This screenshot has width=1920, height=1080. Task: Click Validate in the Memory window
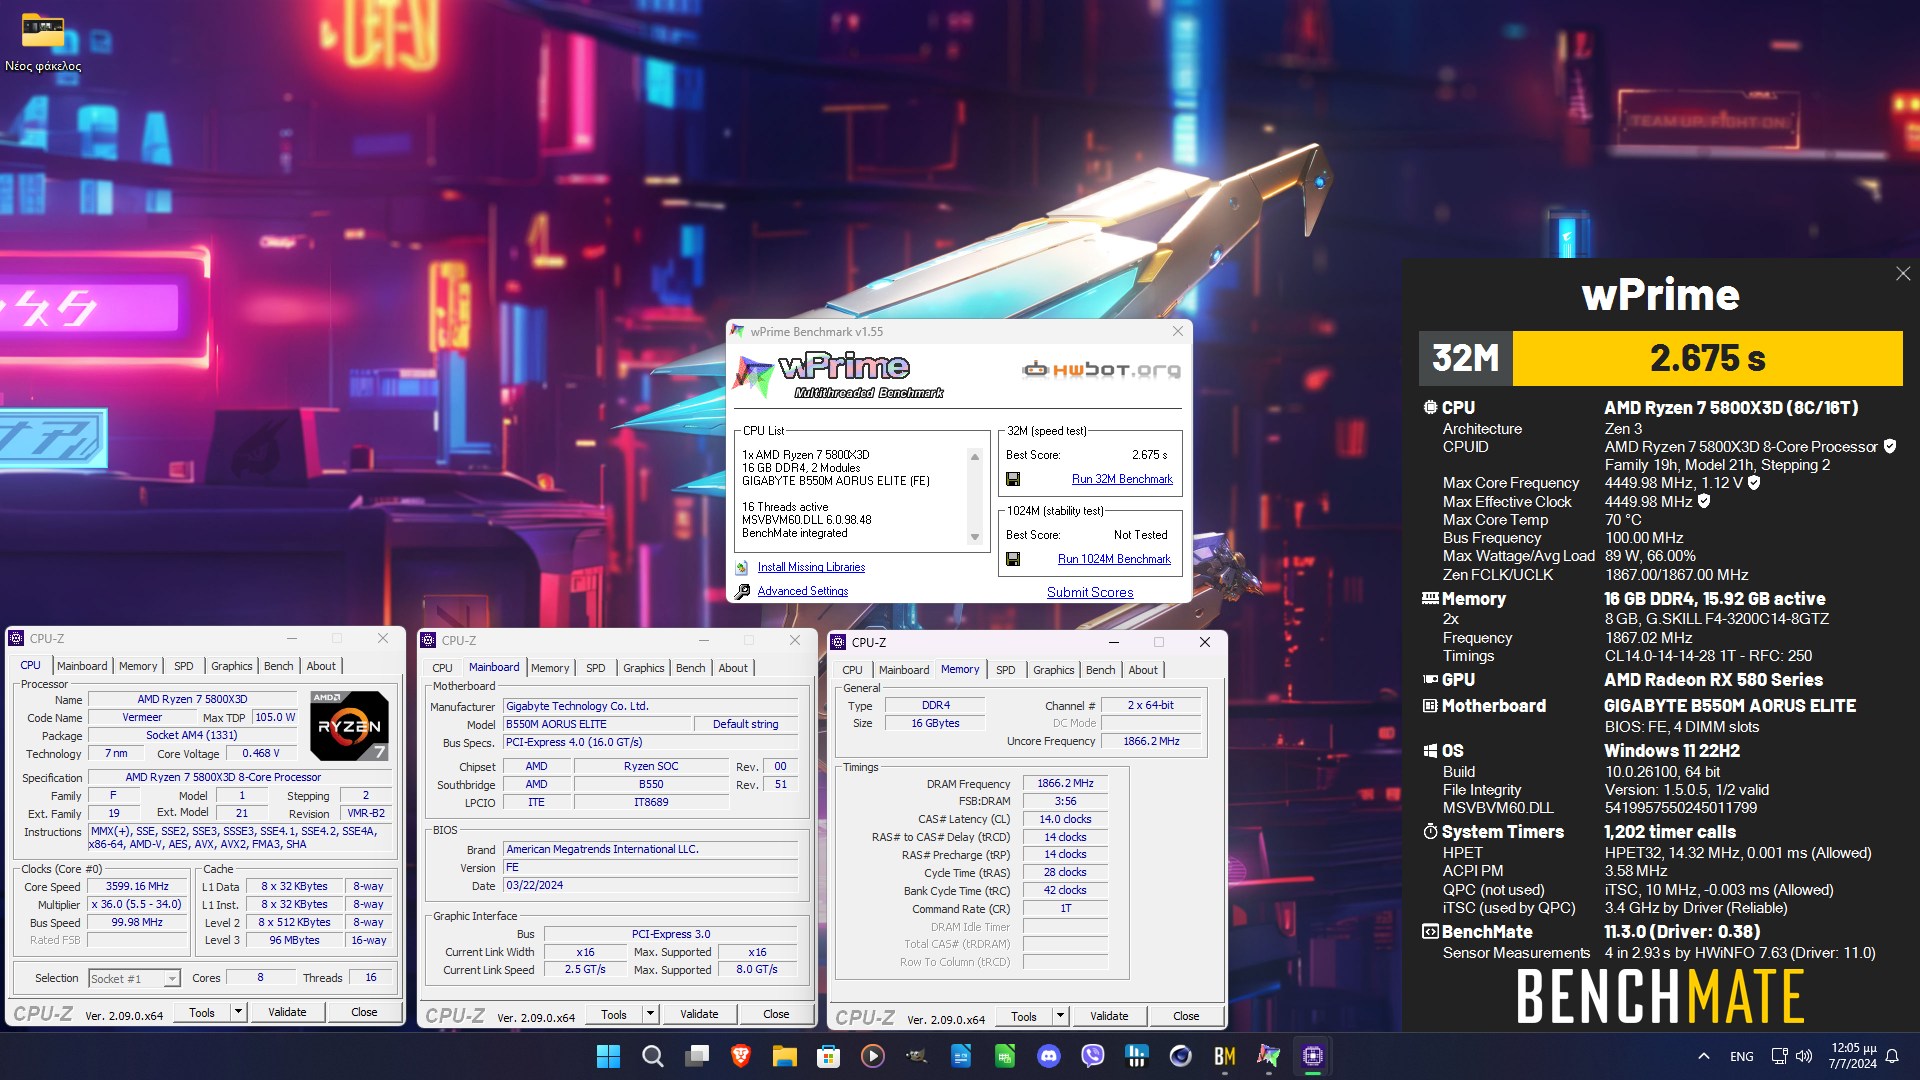pos(1109,1016)
